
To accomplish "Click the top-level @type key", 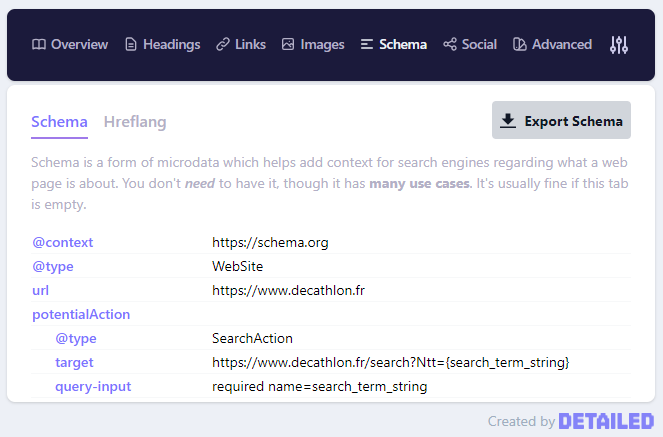I will coord(53,267).
